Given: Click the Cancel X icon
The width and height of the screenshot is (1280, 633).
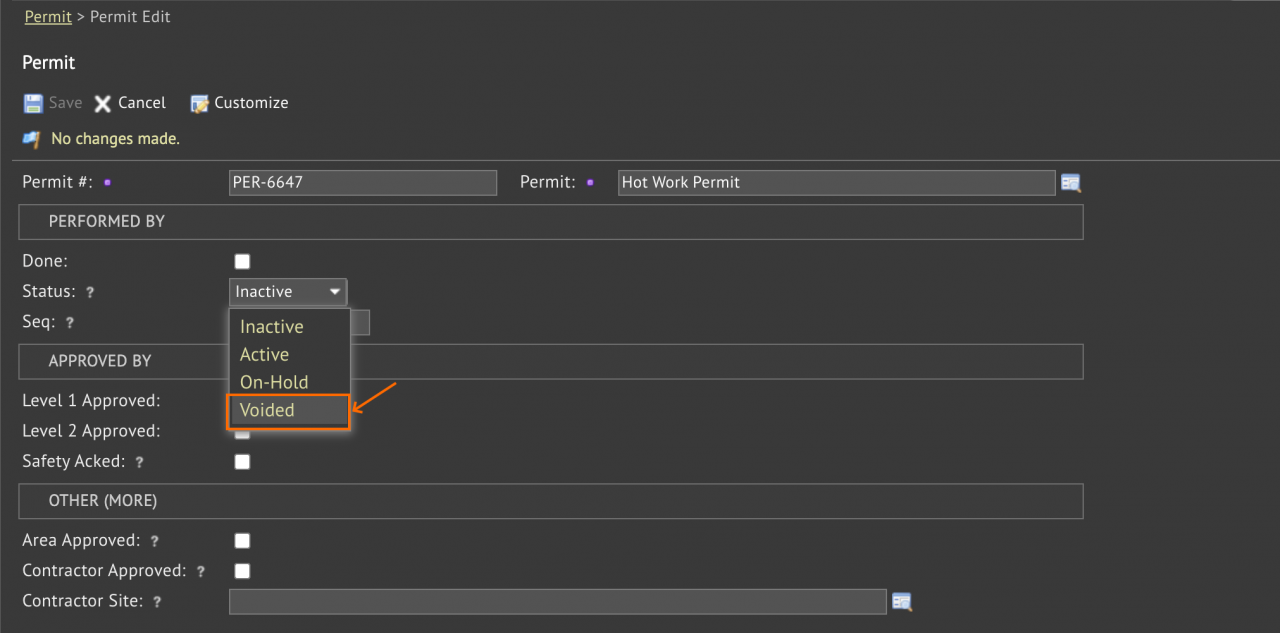Looking at the screenshot, I should (x=103, y=103).
